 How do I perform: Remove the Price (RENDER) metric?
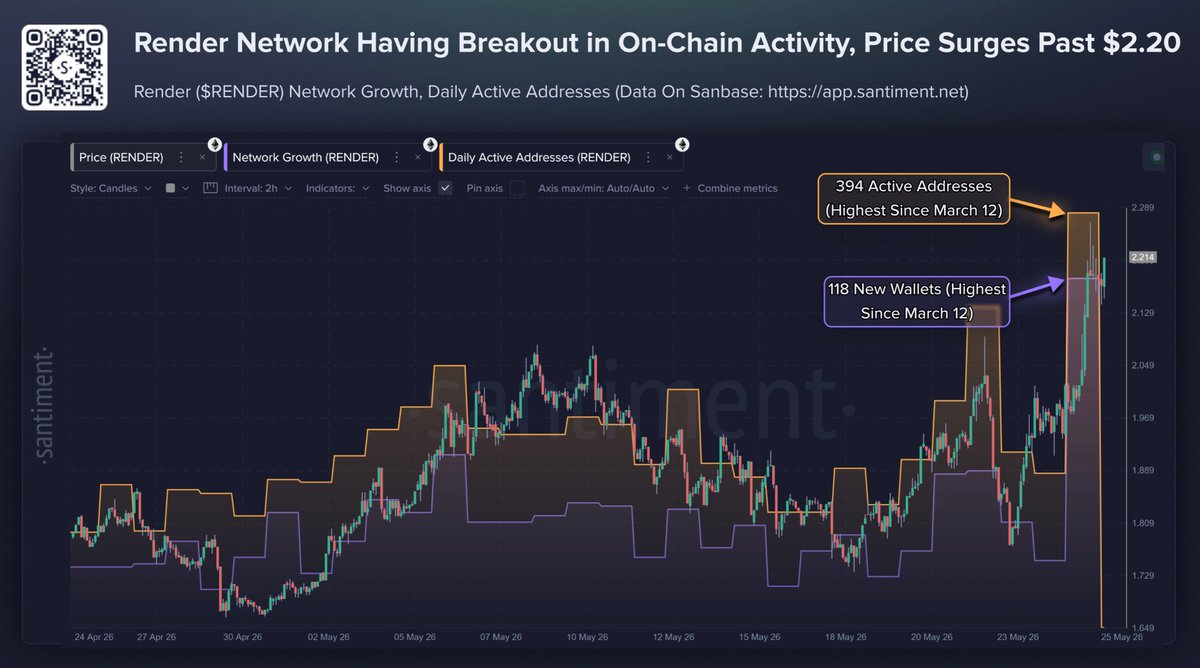[202, 157]
